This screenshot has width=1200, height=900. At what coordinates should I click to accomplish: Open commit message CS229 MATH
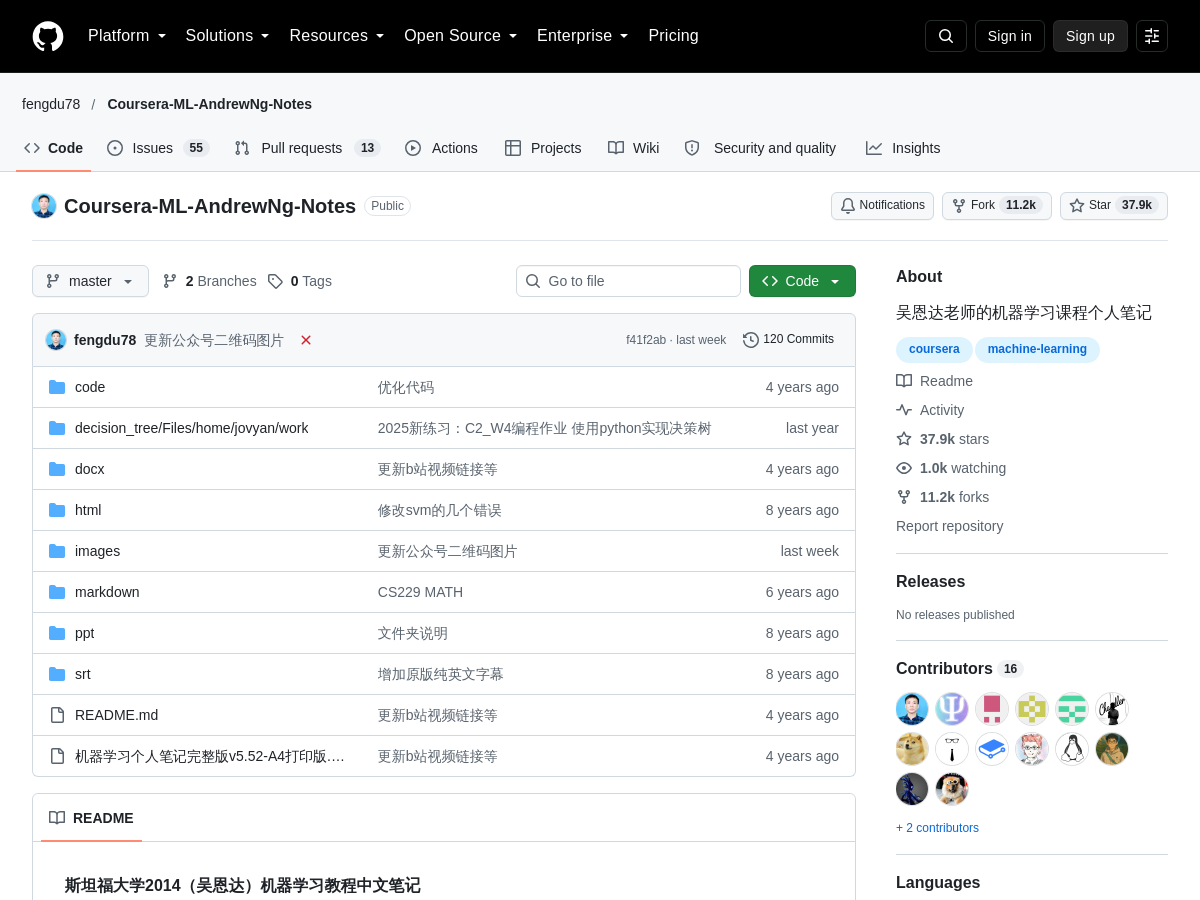click(420, 592)
